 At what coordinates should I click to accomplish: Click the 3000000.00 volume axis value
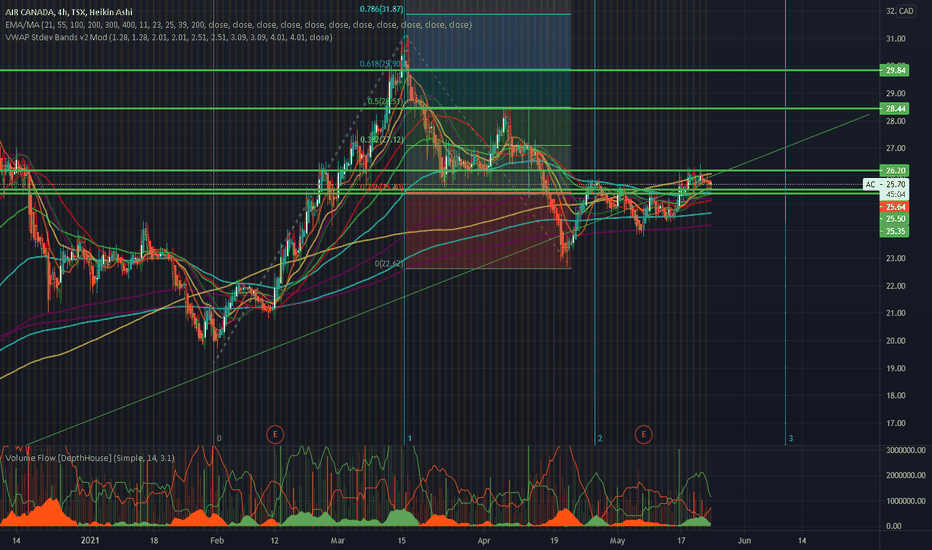[905, 450]
